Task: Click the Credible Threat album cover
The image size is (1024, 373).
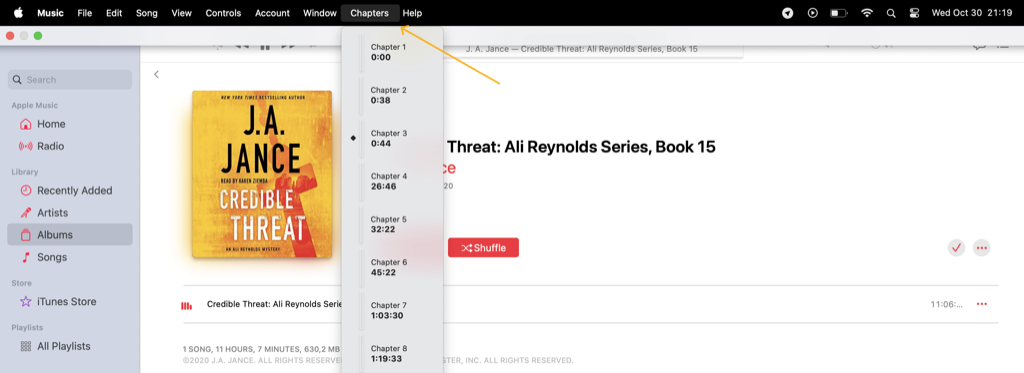Action: point(262,174)
